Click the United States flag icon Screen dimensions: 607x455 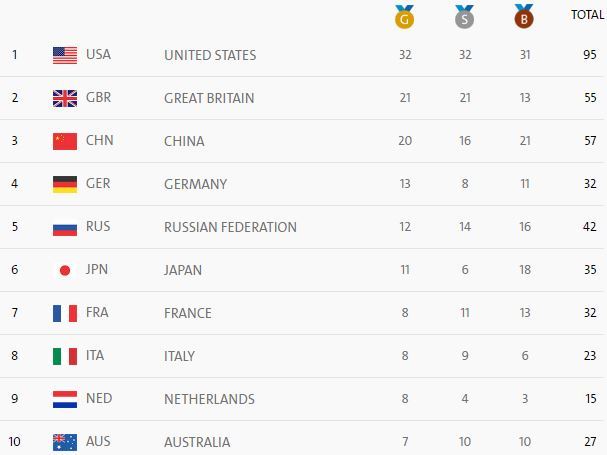[x=65, y=55]
